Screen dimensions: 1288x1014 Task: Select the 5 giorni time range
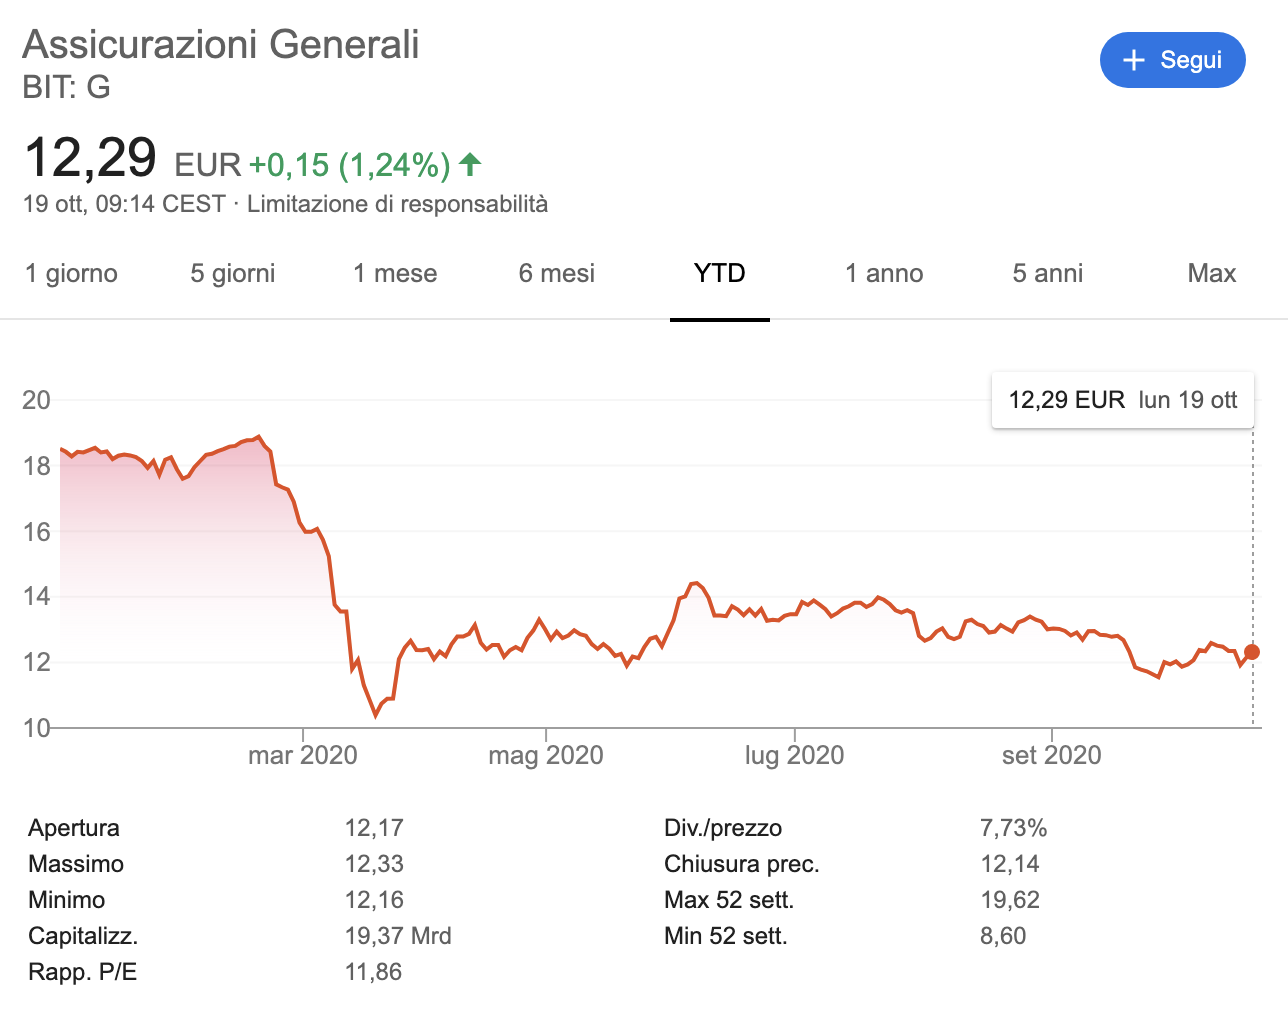232,273
